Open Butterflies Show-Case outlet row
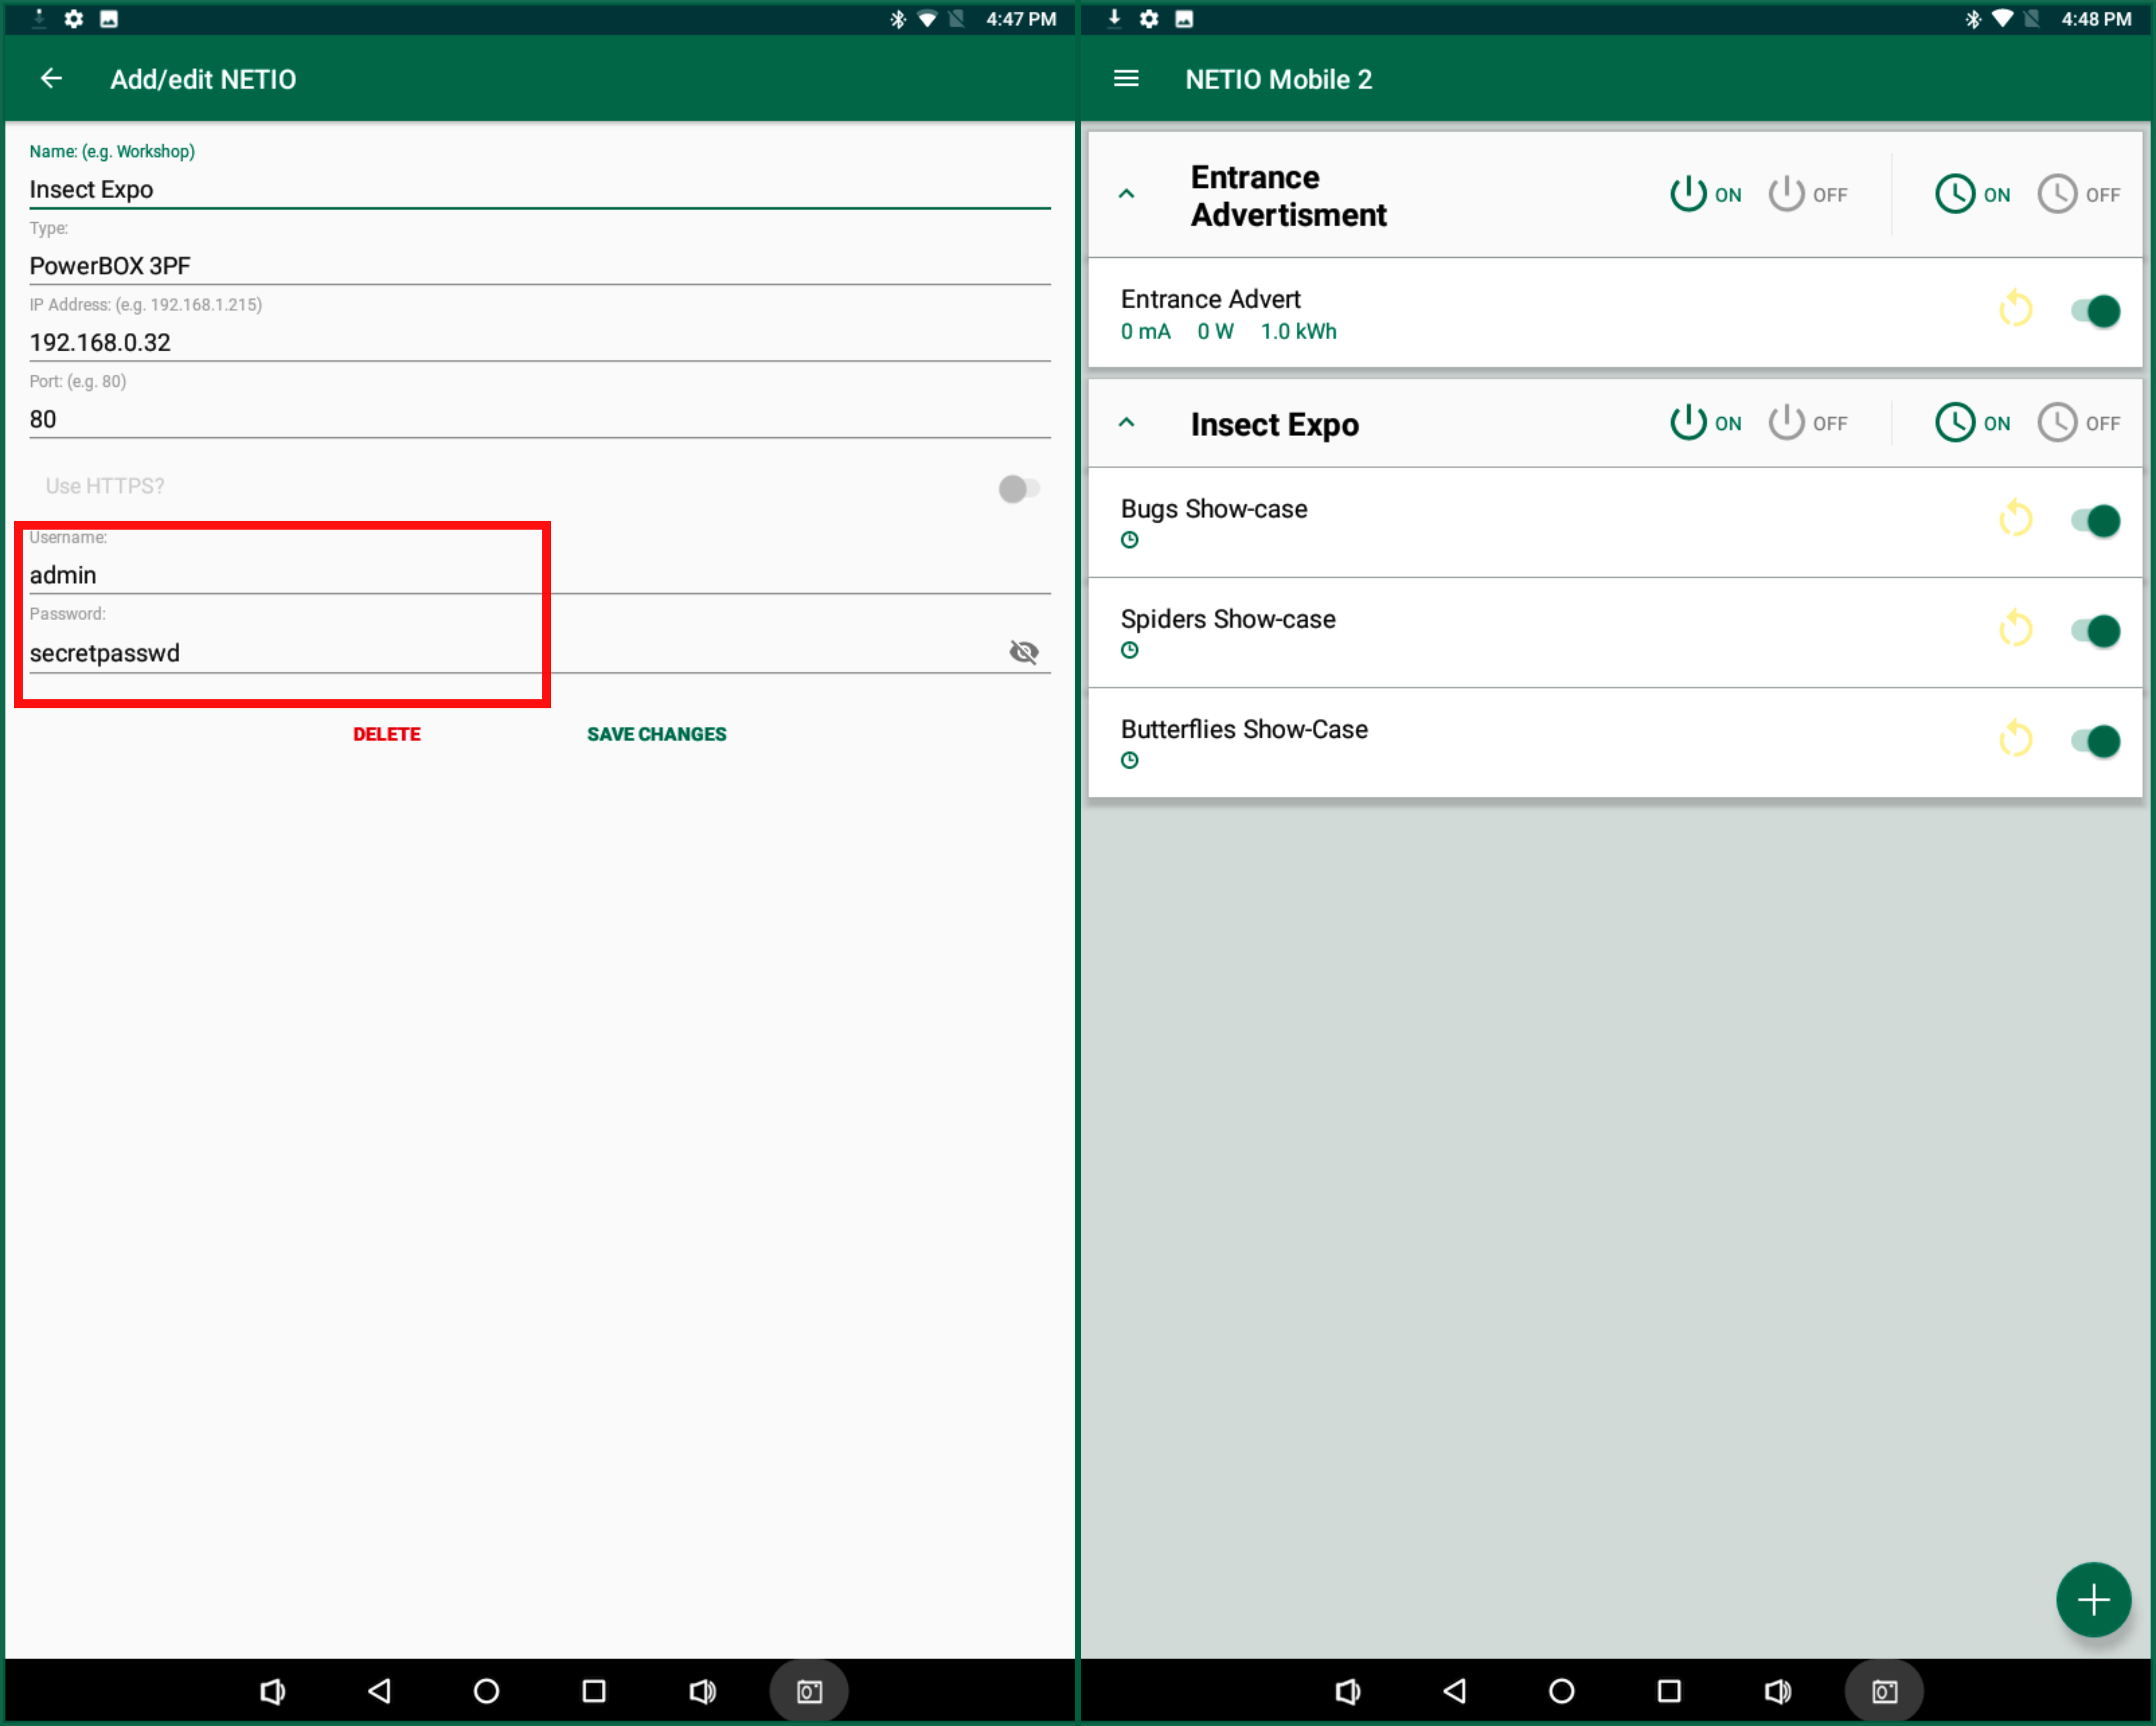The height and width of the screenshot is (1726, 2156). pos(1615,742)
